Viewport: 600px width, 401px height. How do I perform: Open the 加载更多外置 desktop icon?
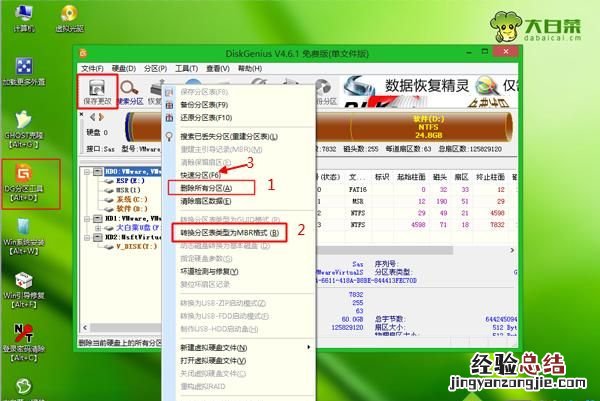tap(24, 72)
